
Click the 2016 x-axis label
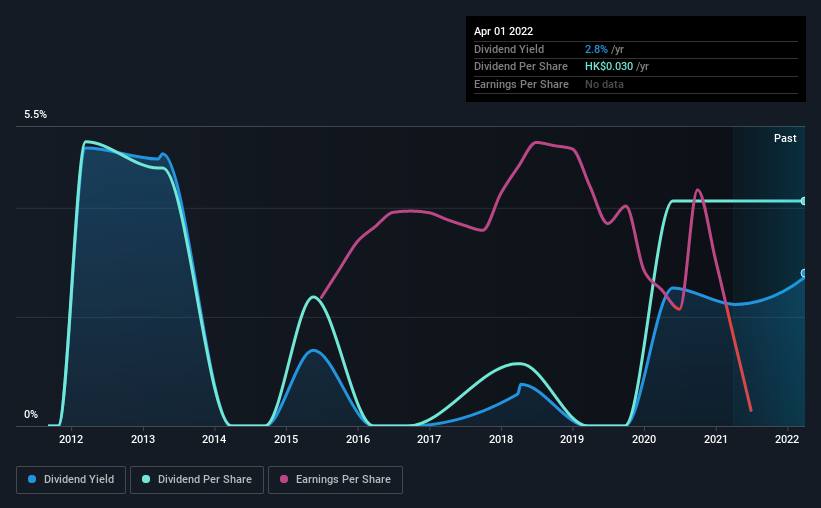click(x=358, y=439)
